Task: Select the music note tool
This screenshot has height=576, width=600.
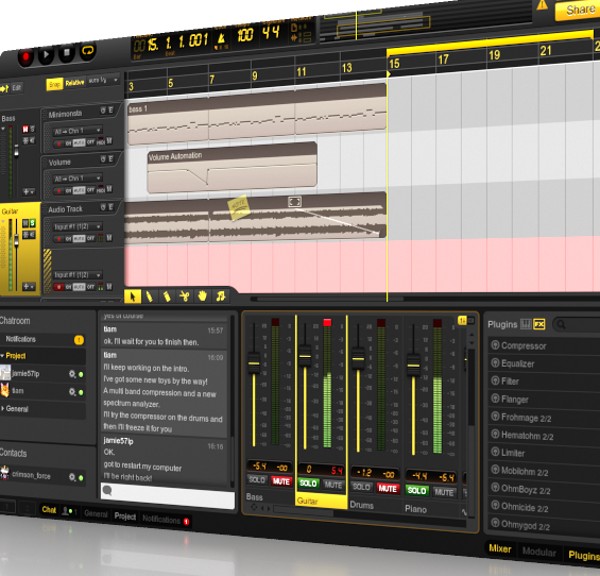Action: coord(221,296)
